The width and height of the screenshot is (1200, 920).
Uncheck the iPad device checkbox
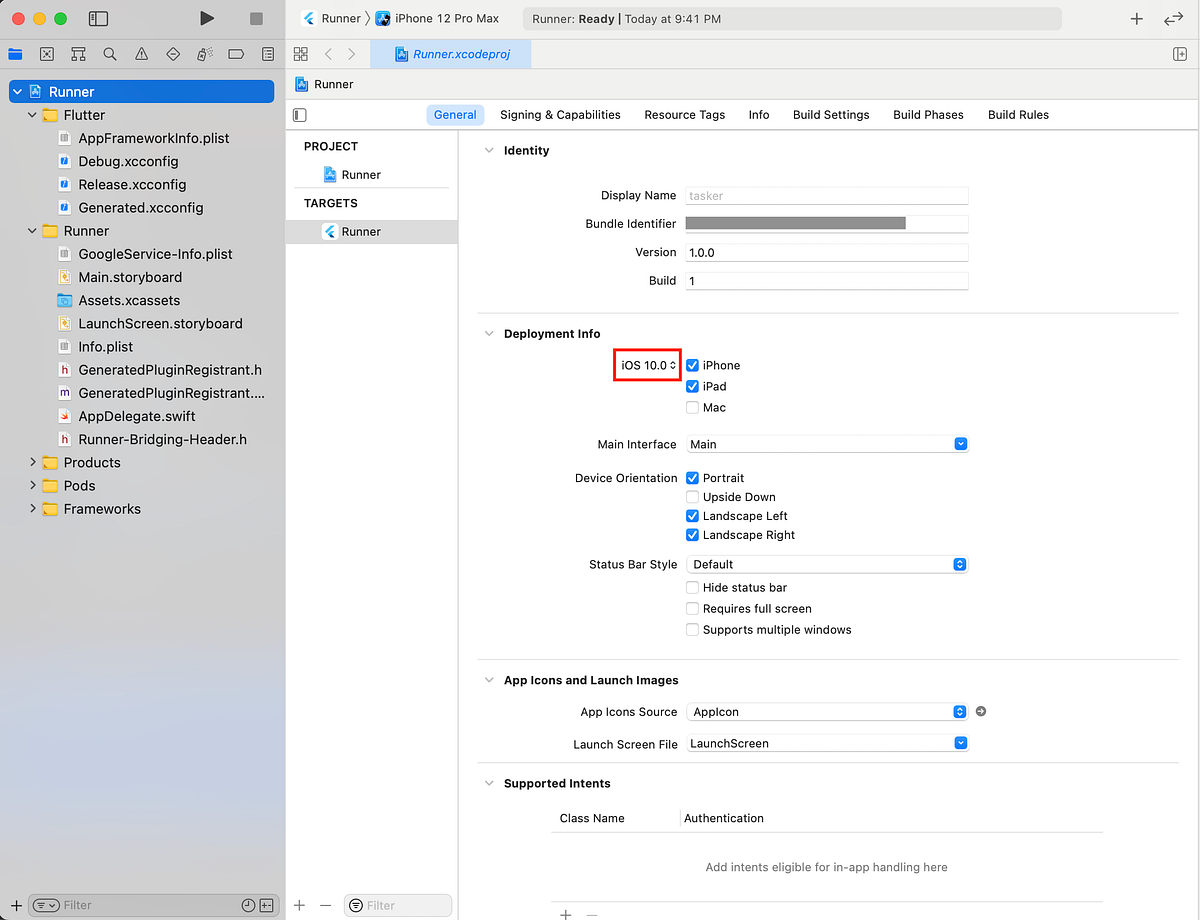(x=692, y=386)
